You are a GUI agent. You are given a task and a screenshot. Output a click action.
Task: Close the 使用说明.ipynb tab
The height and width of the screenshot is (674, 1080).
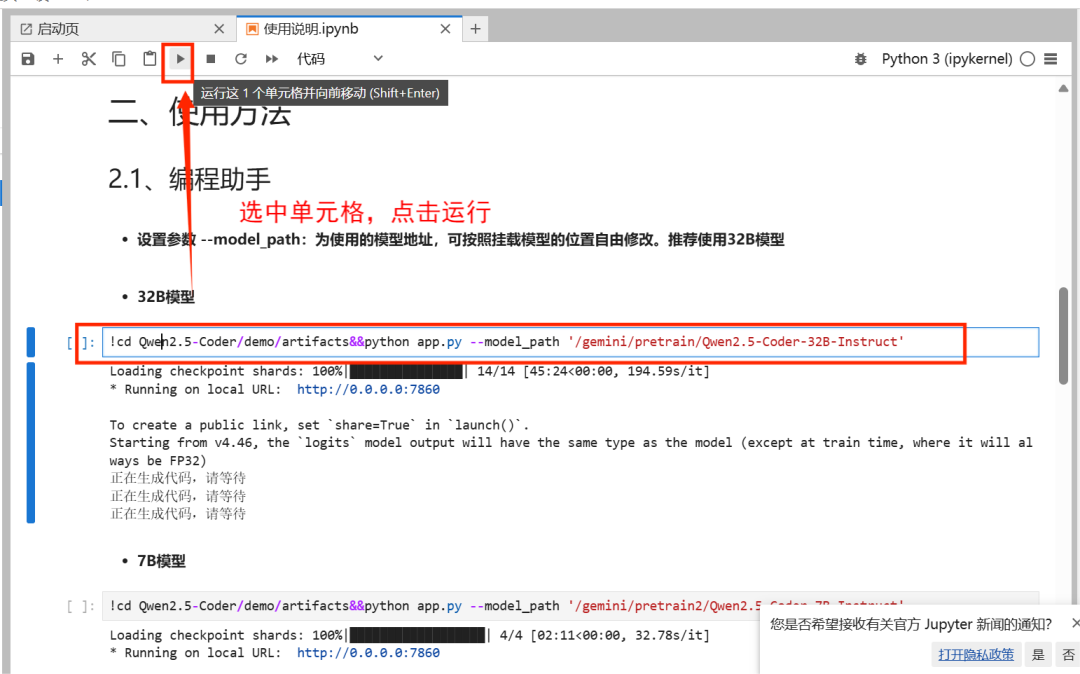[445, 29]
